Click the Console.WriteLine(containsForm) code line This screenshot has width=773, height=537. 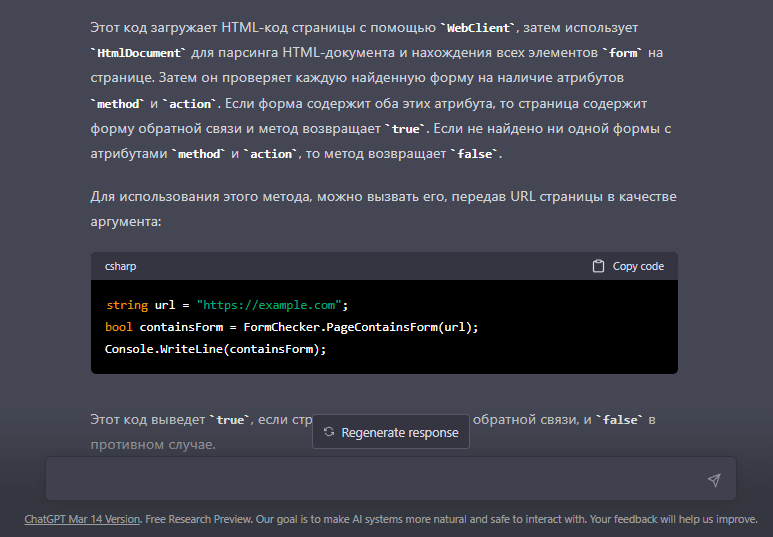(215, 349)
